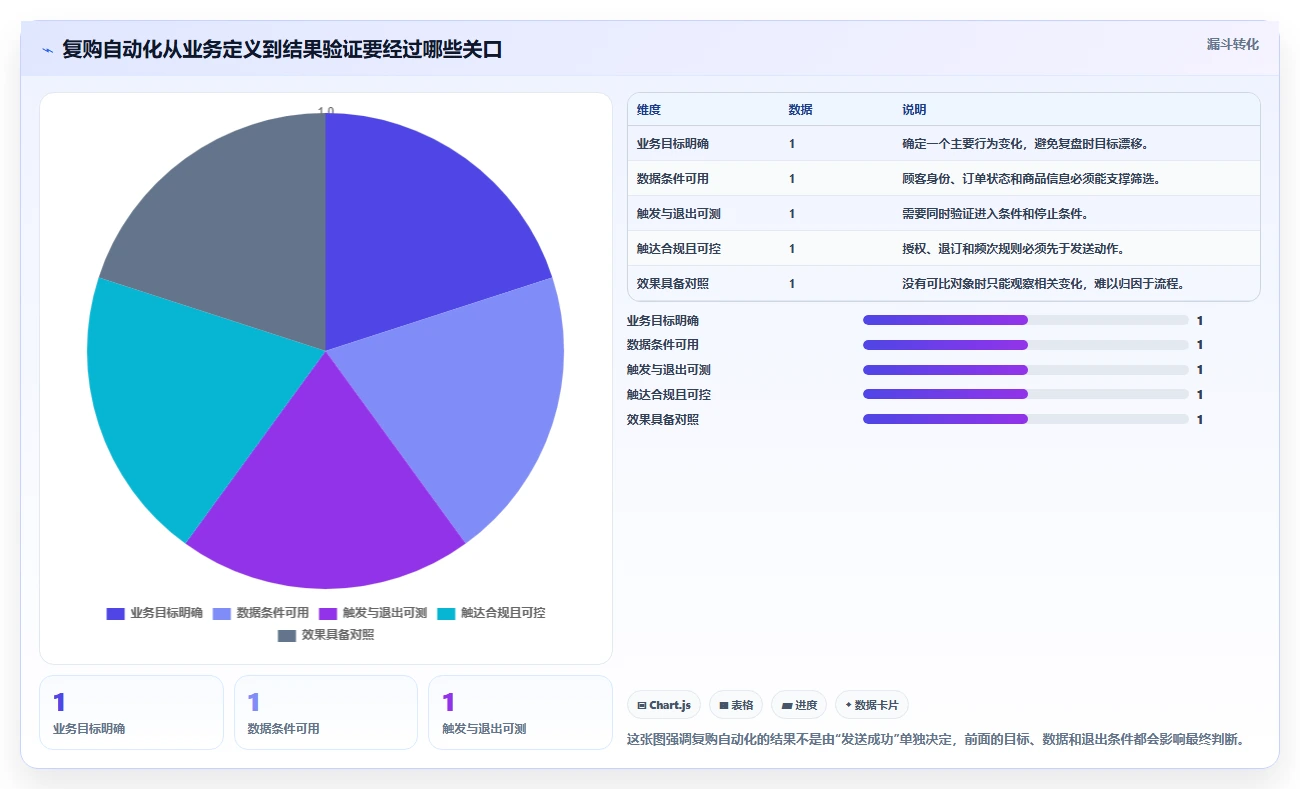Click the 业务目标明确 progress bar

[x=1025, y=320]
